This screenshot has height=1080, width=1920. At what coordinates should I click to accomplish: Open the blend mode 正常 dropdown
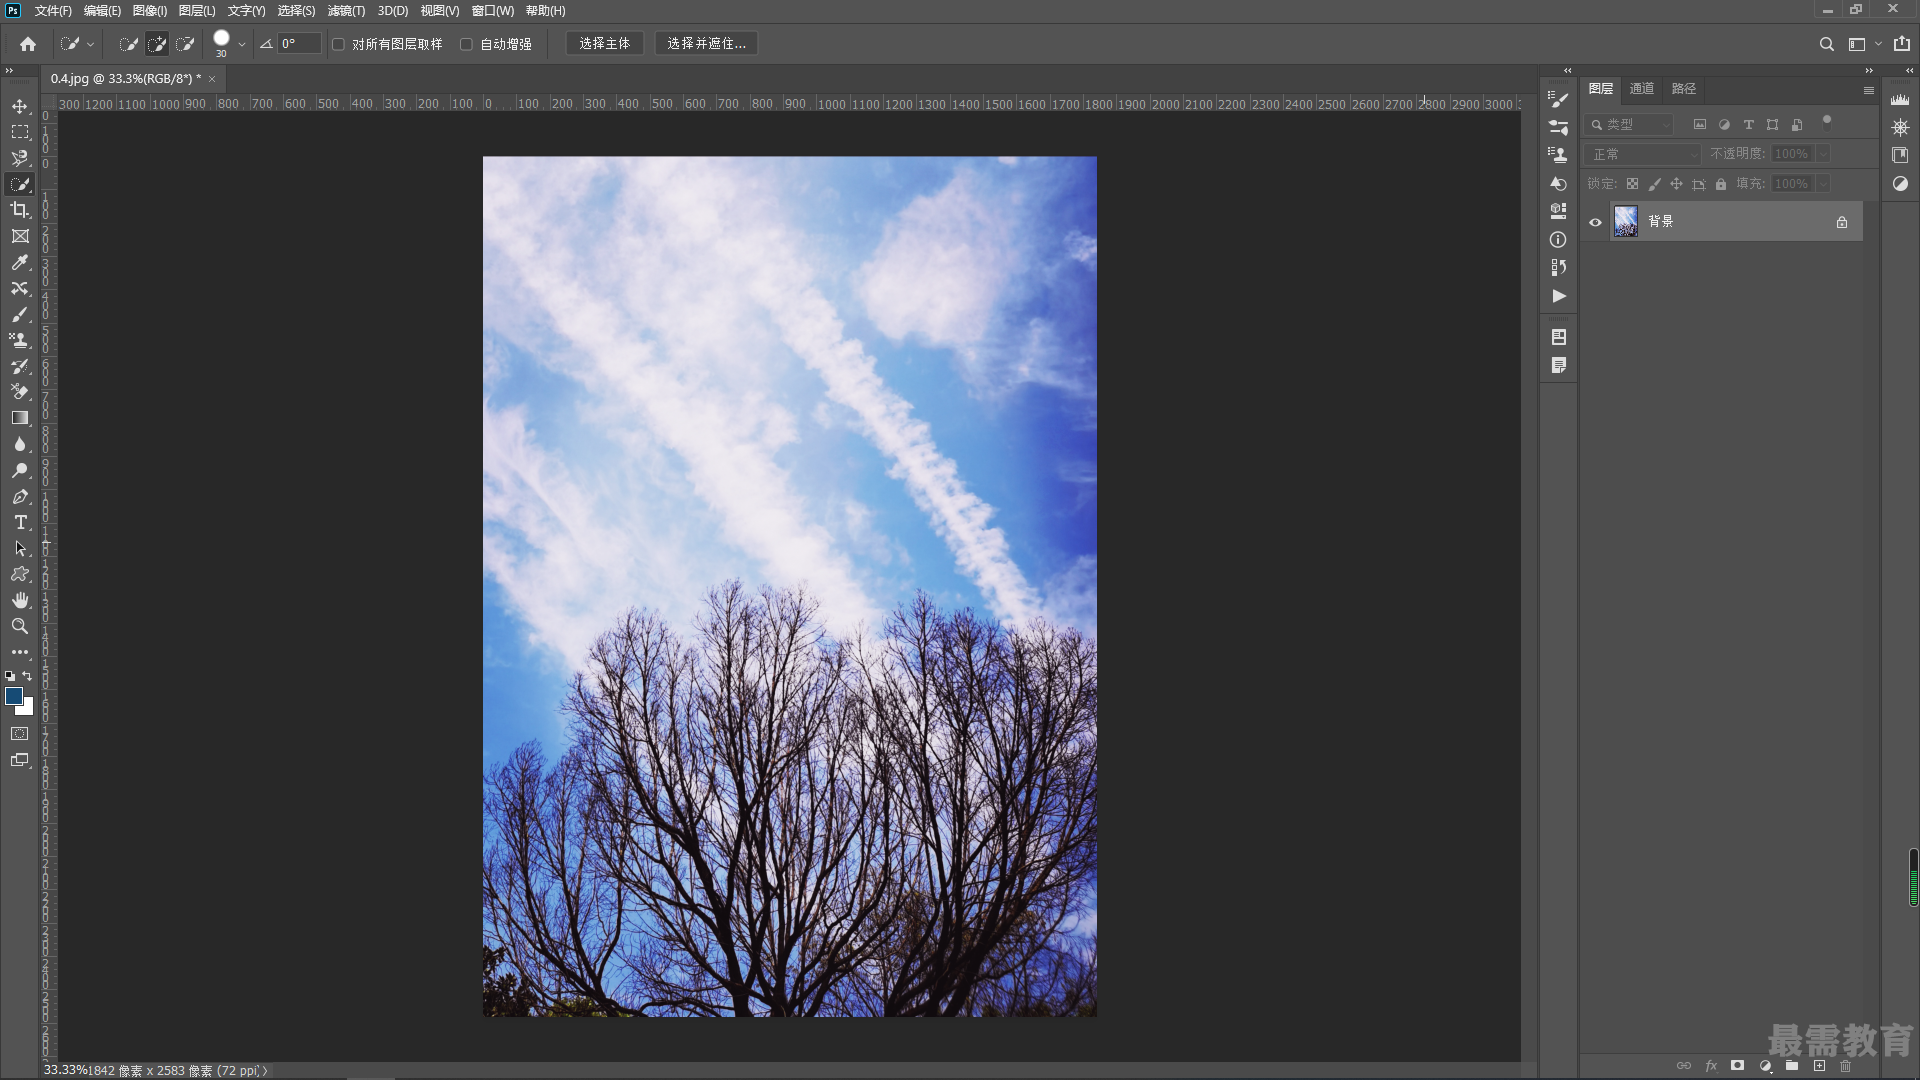(1642, 154)
